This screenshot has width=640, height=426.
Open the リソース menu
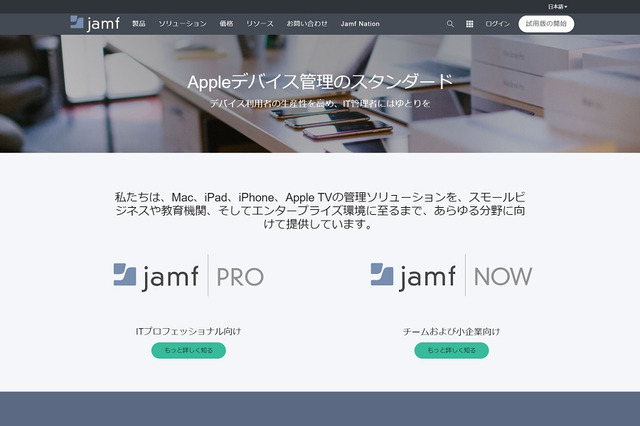coord(260,24)
